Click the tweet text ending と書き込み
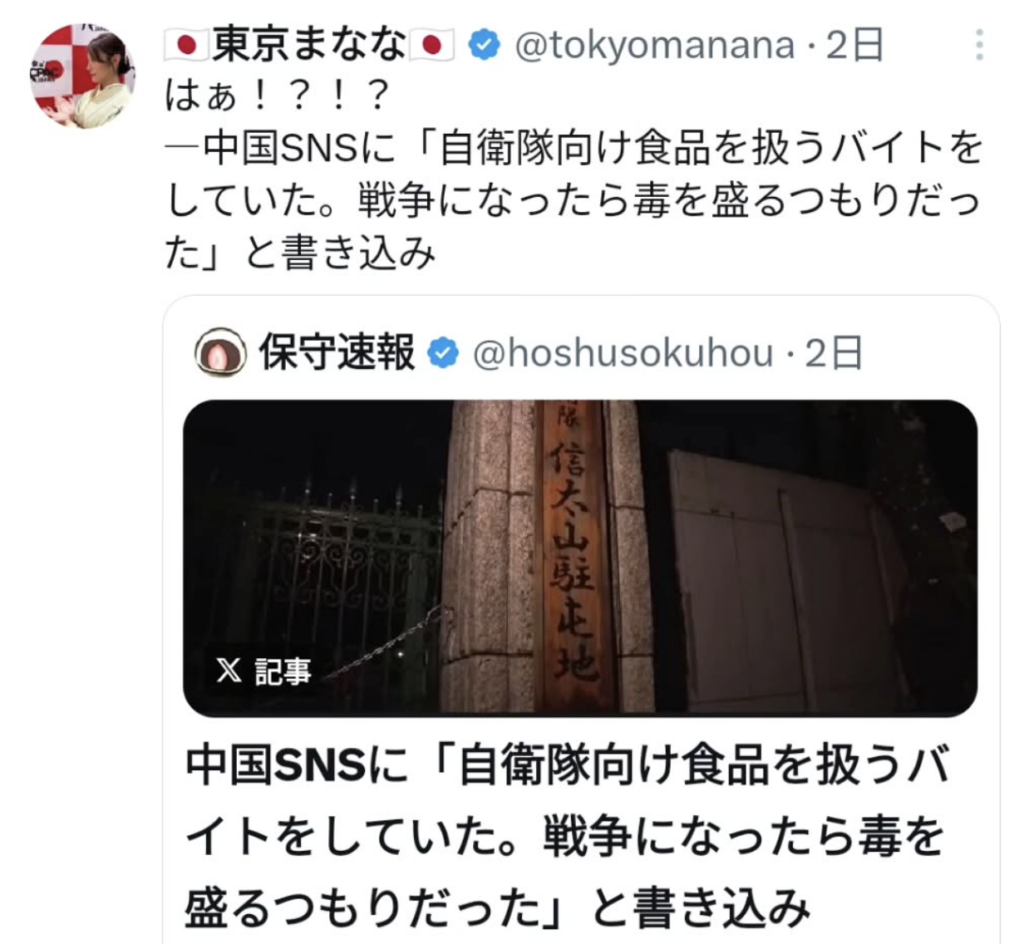The image size is (1024, 944). click(338, 253)
